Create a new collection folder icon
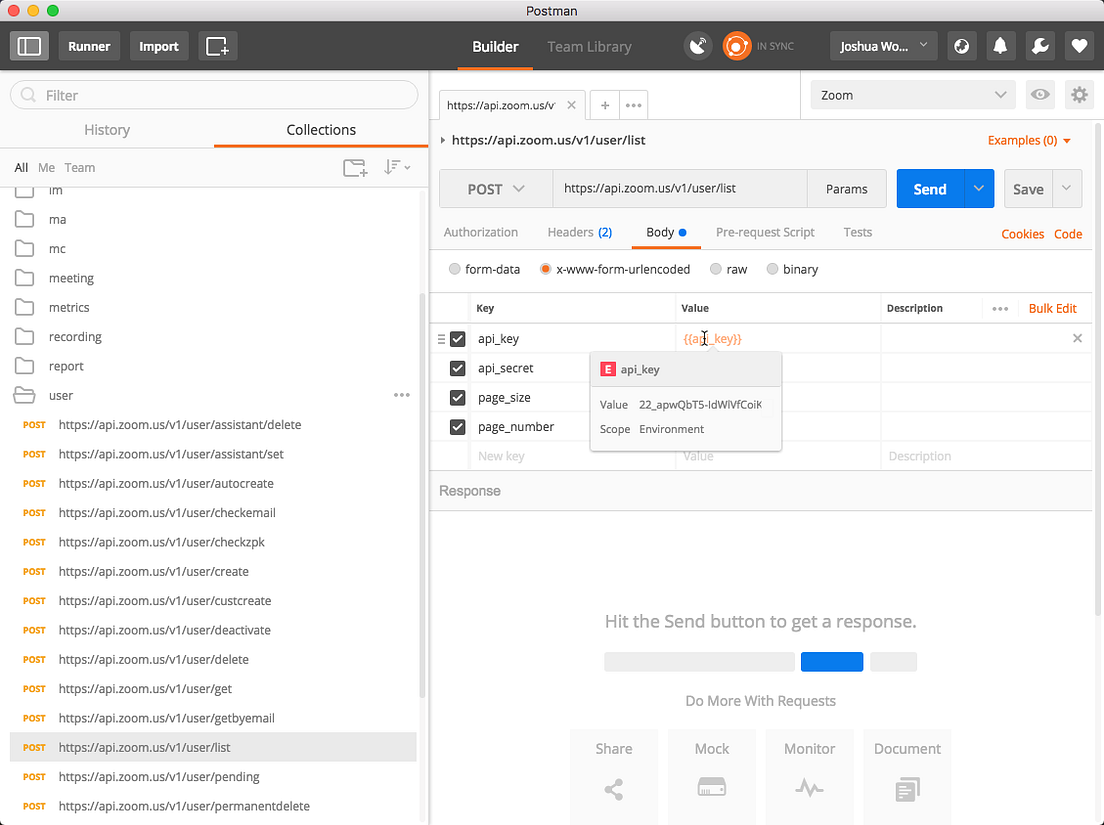Image resolution: width=1104 pixels, height=825 pixels. pyautogui.click(x=355, y=167)
